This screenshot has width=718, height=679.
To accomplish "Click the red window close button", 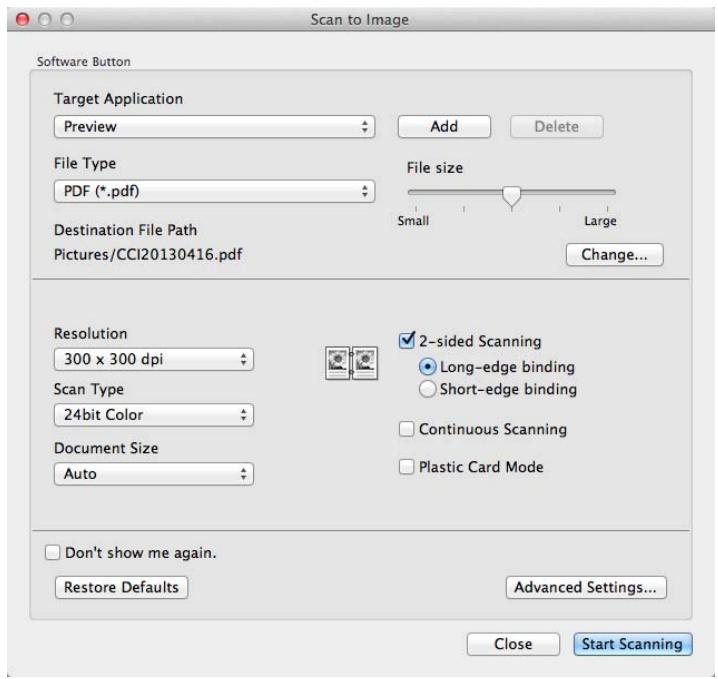I will pyautogui.click(x=22, y=19).
